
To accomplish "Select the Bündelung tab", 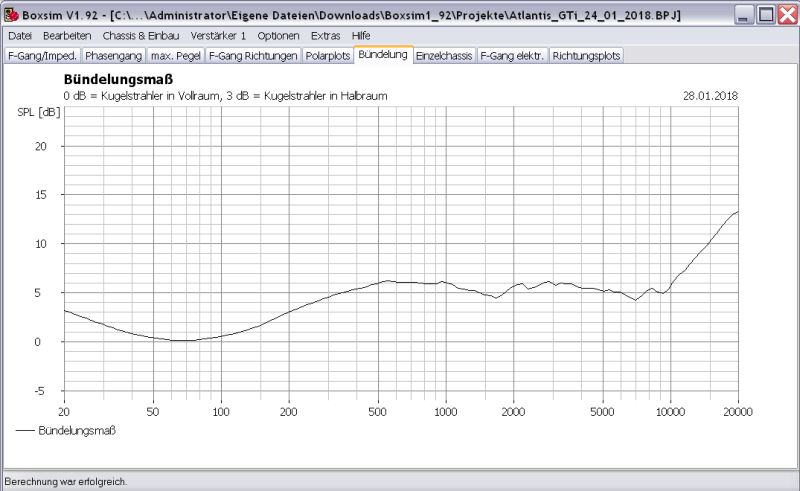I will tap(383, 55).
